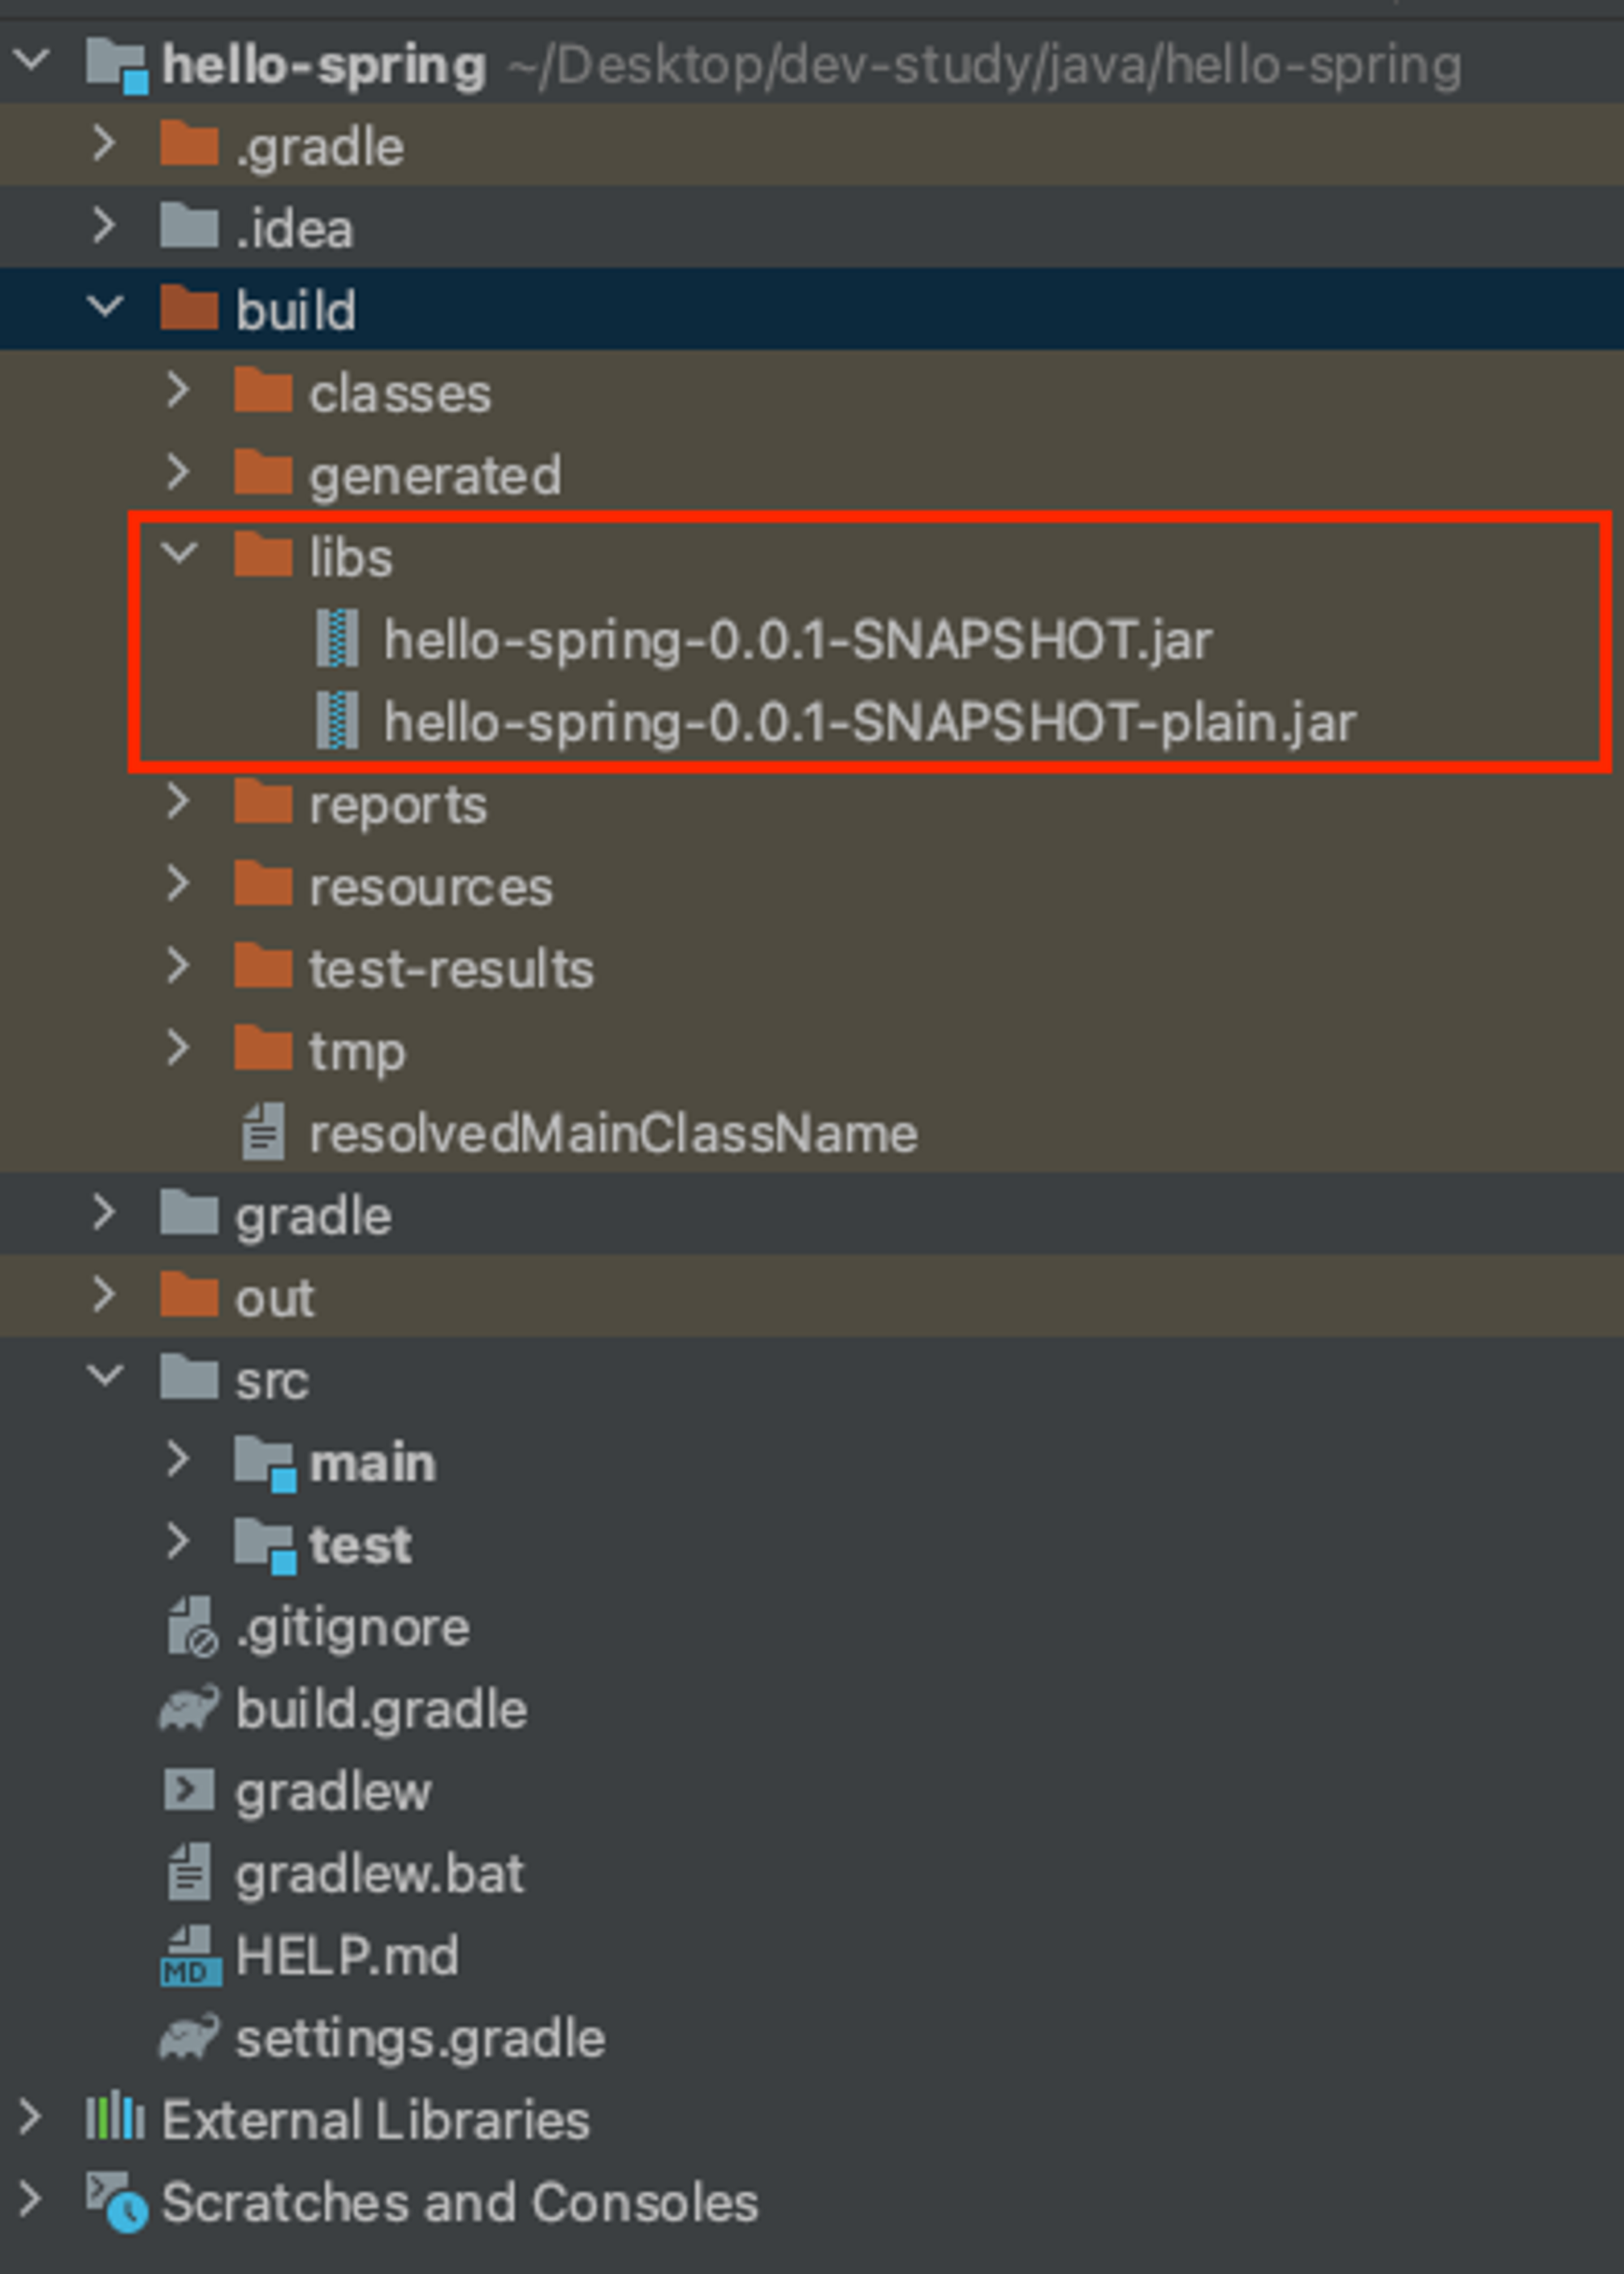Click the .gitignore file icon
Screen dimensions: 1624x2274
click(190, 1627)
